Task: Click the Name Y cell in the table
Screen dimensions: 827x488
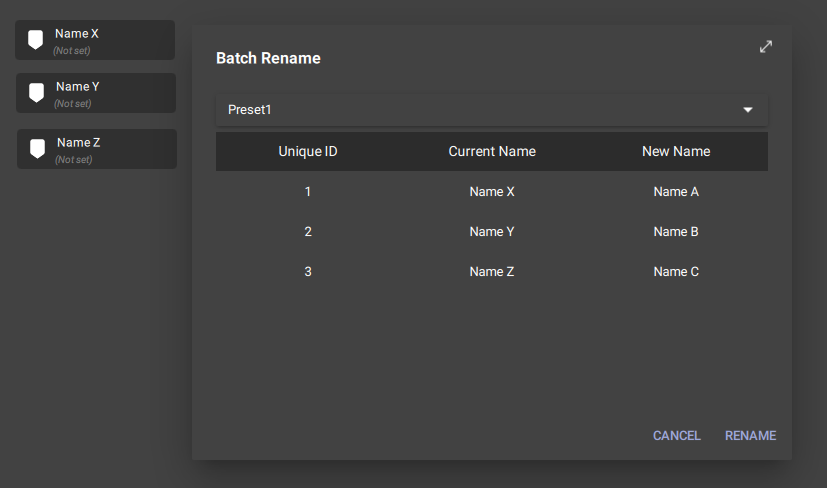Action: tap(492, 232)
